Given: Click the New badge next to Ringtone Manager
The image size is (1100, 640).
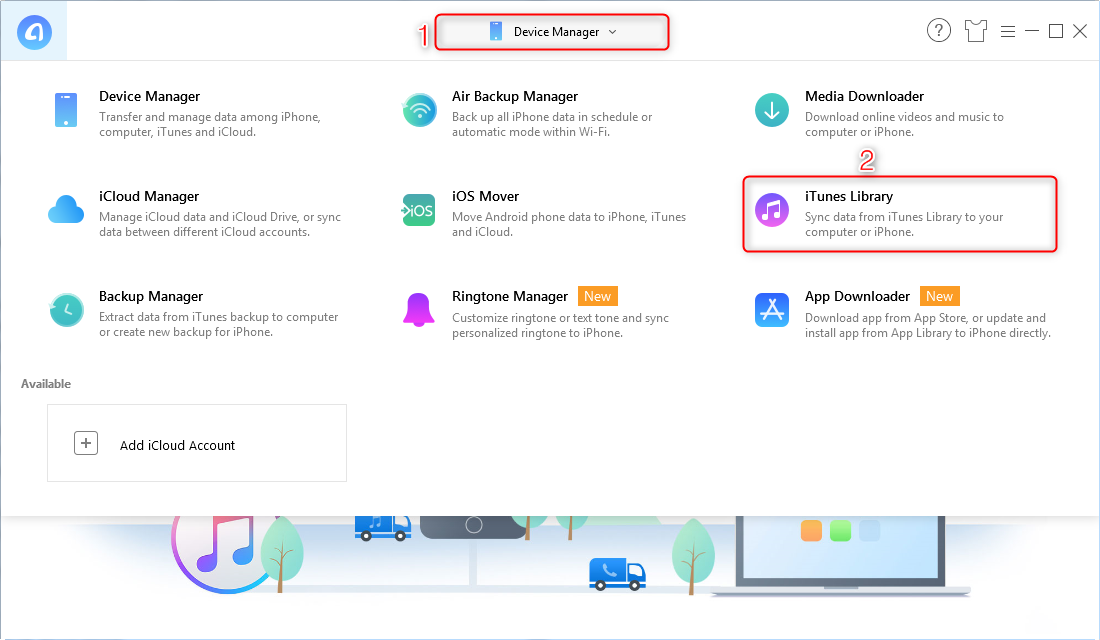Looking at the screenshot, I should coord(598,296).
